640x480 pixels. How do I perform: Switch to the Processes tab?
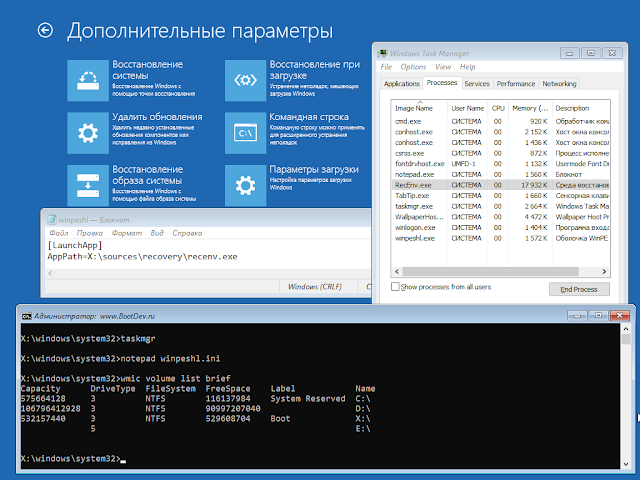(x=442, y=82)
